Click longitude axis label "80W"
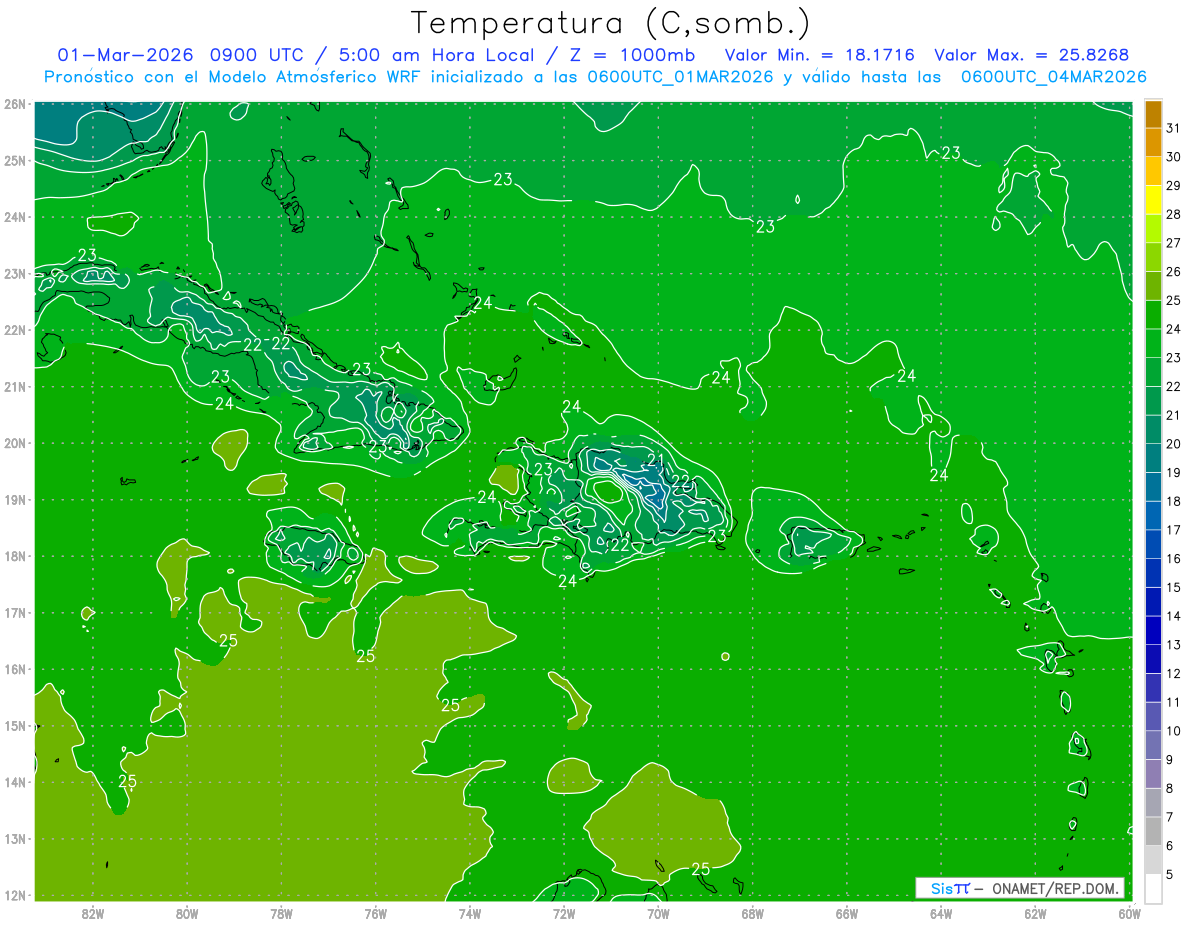 (x=186, y=913)
